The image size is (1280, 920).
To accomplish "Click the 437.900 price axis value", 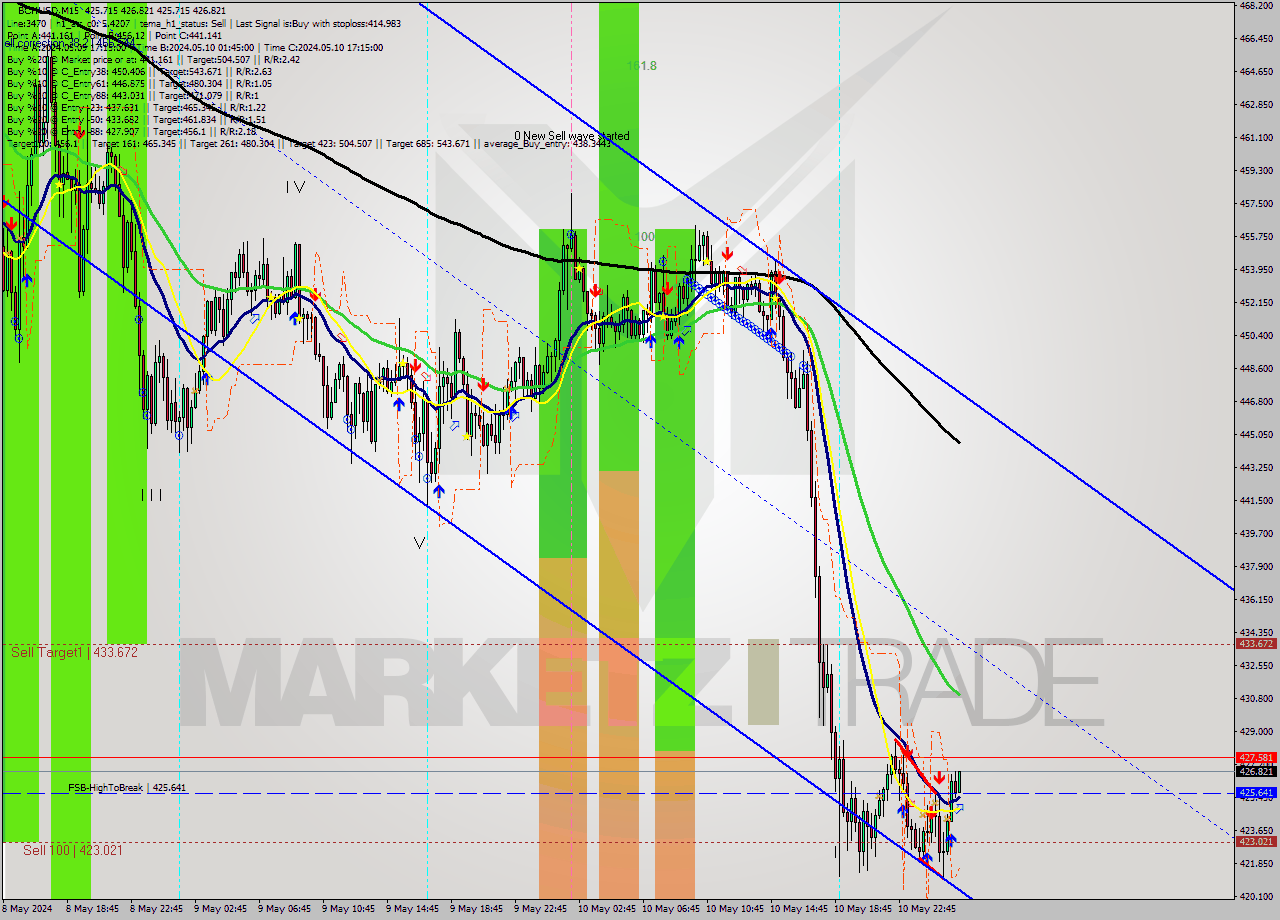I will 1255,566.
